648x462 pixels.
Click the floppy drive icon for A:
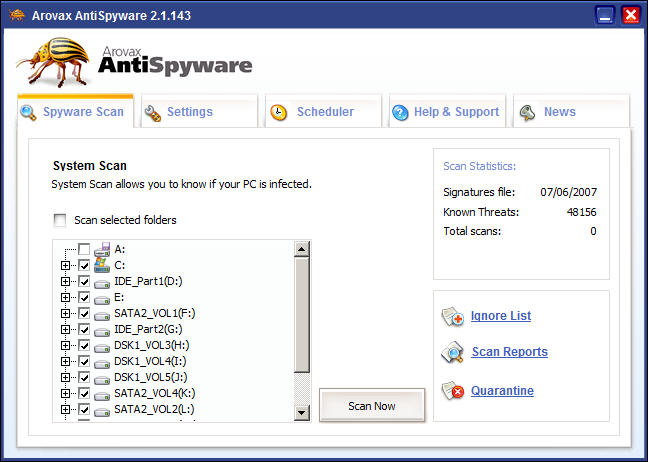pyautogui.click(x=102, y=249)
